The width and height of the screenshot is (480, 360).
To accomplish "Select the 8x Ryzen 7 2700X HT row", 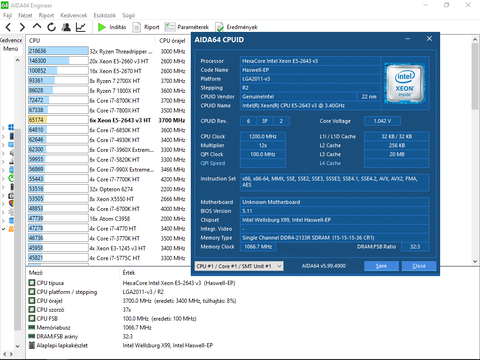I will pyautogui.click(x=107, y=81).
